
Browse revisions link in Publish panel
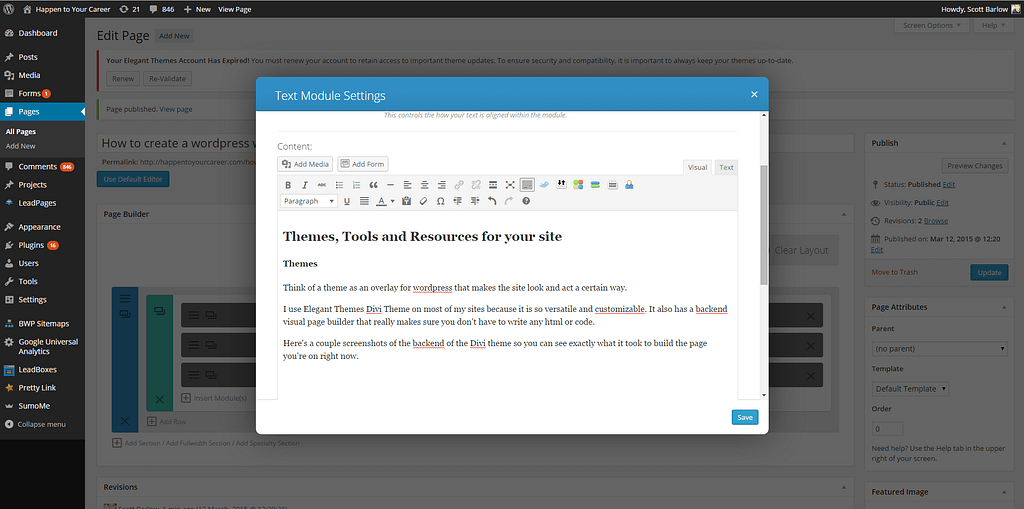coord(936,221)
